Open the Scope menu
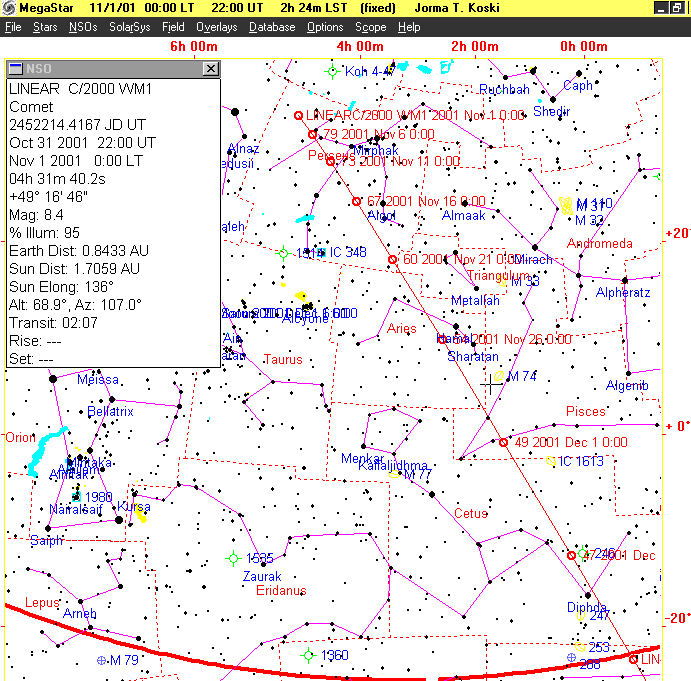 [370, 27]
